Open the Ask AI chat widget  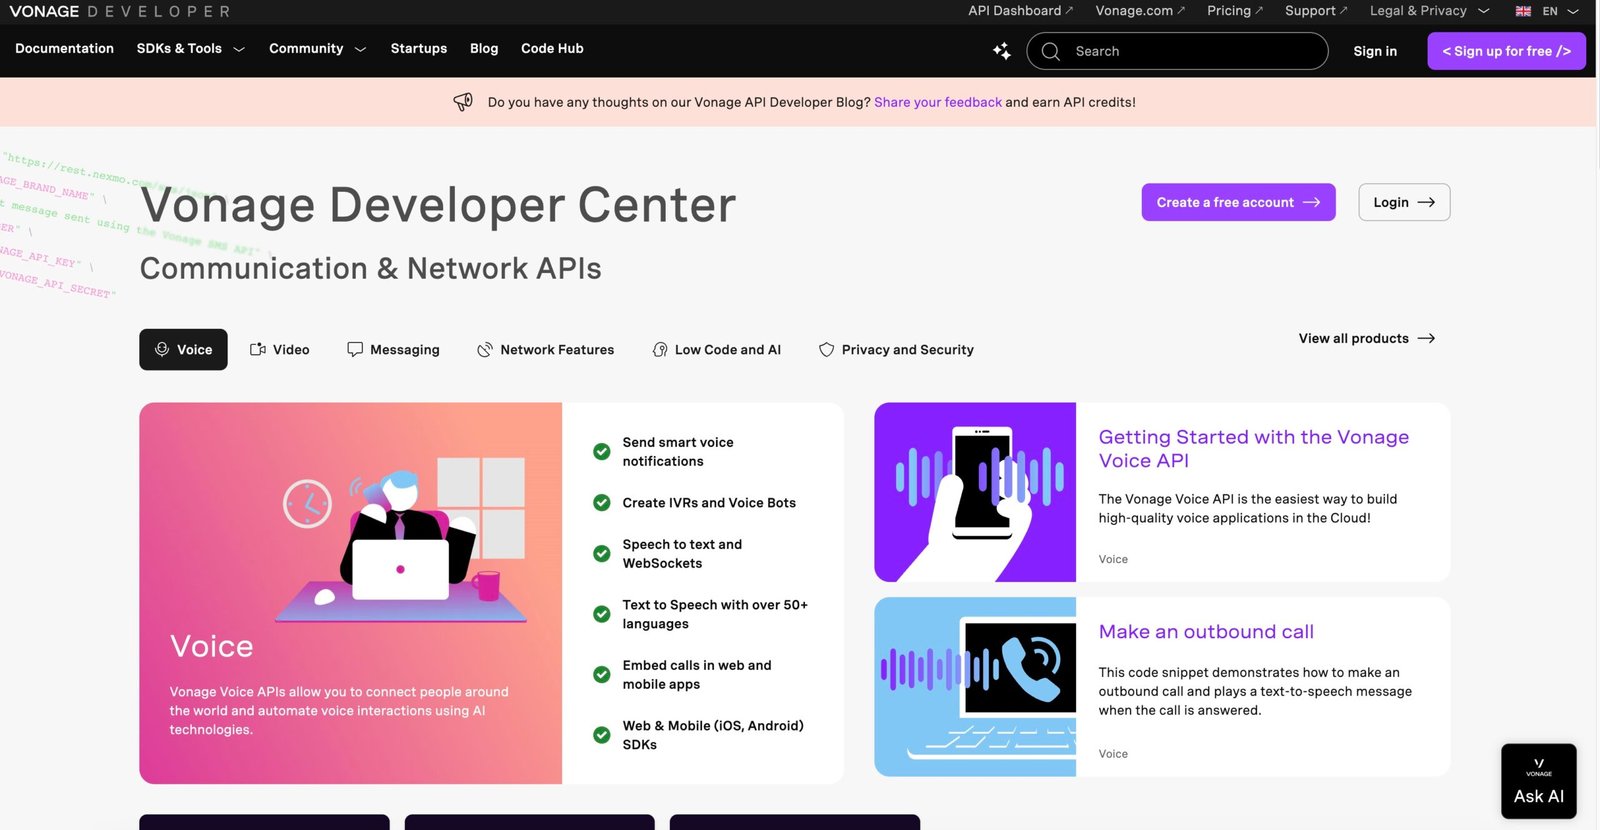[1538, 781]
